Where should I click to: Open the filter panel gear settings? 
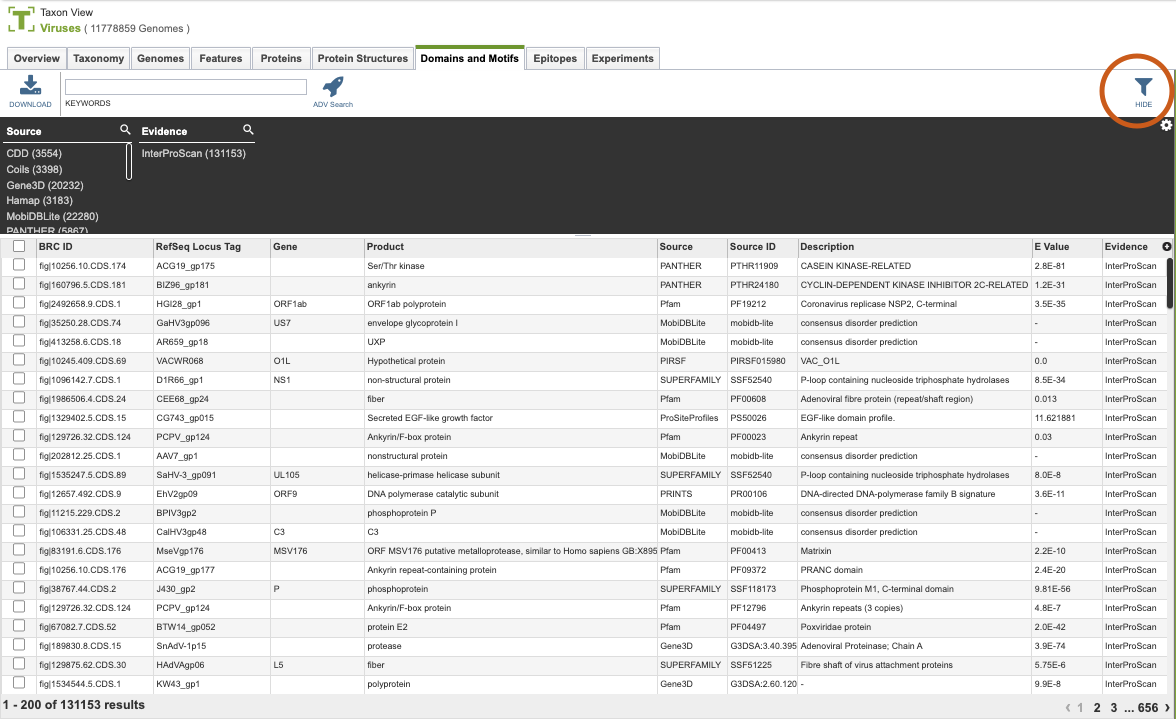pyautogui.click(x=1166, y=125)
